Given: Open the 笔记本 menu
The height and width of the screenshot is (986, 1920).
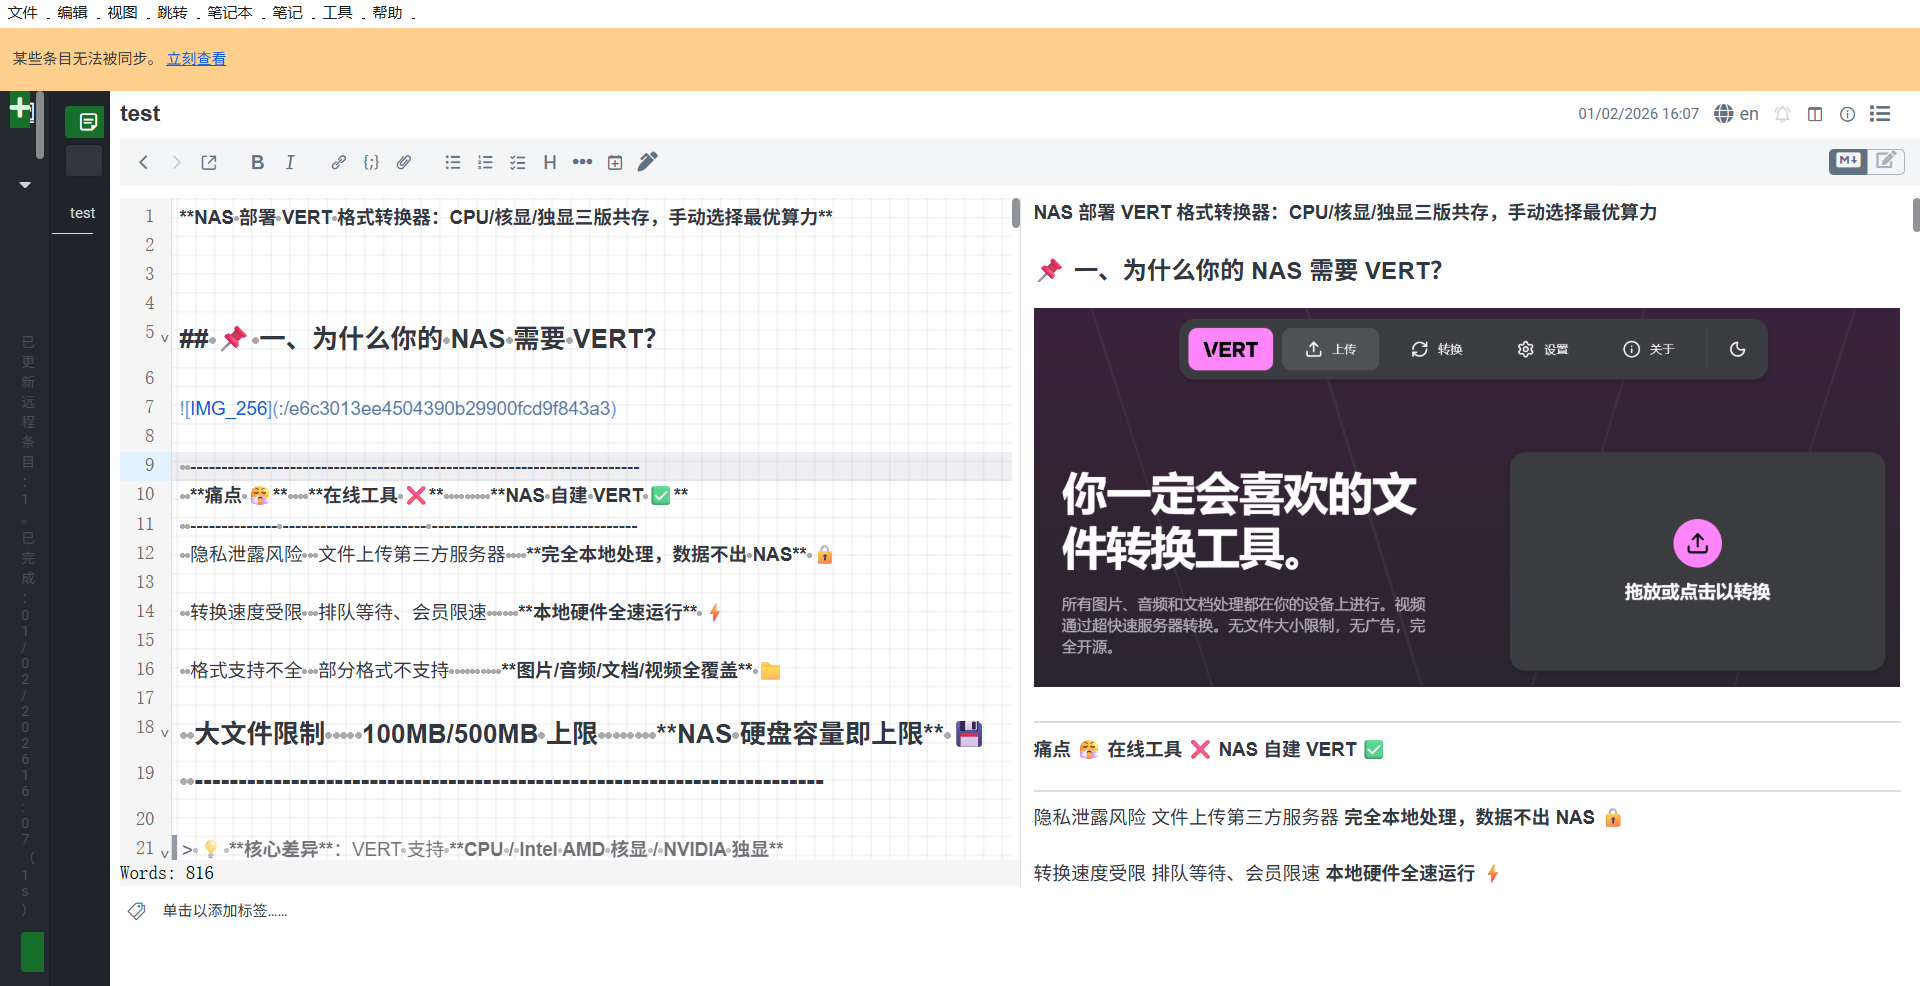Looking at the screenshot, I should coord(230,12).
